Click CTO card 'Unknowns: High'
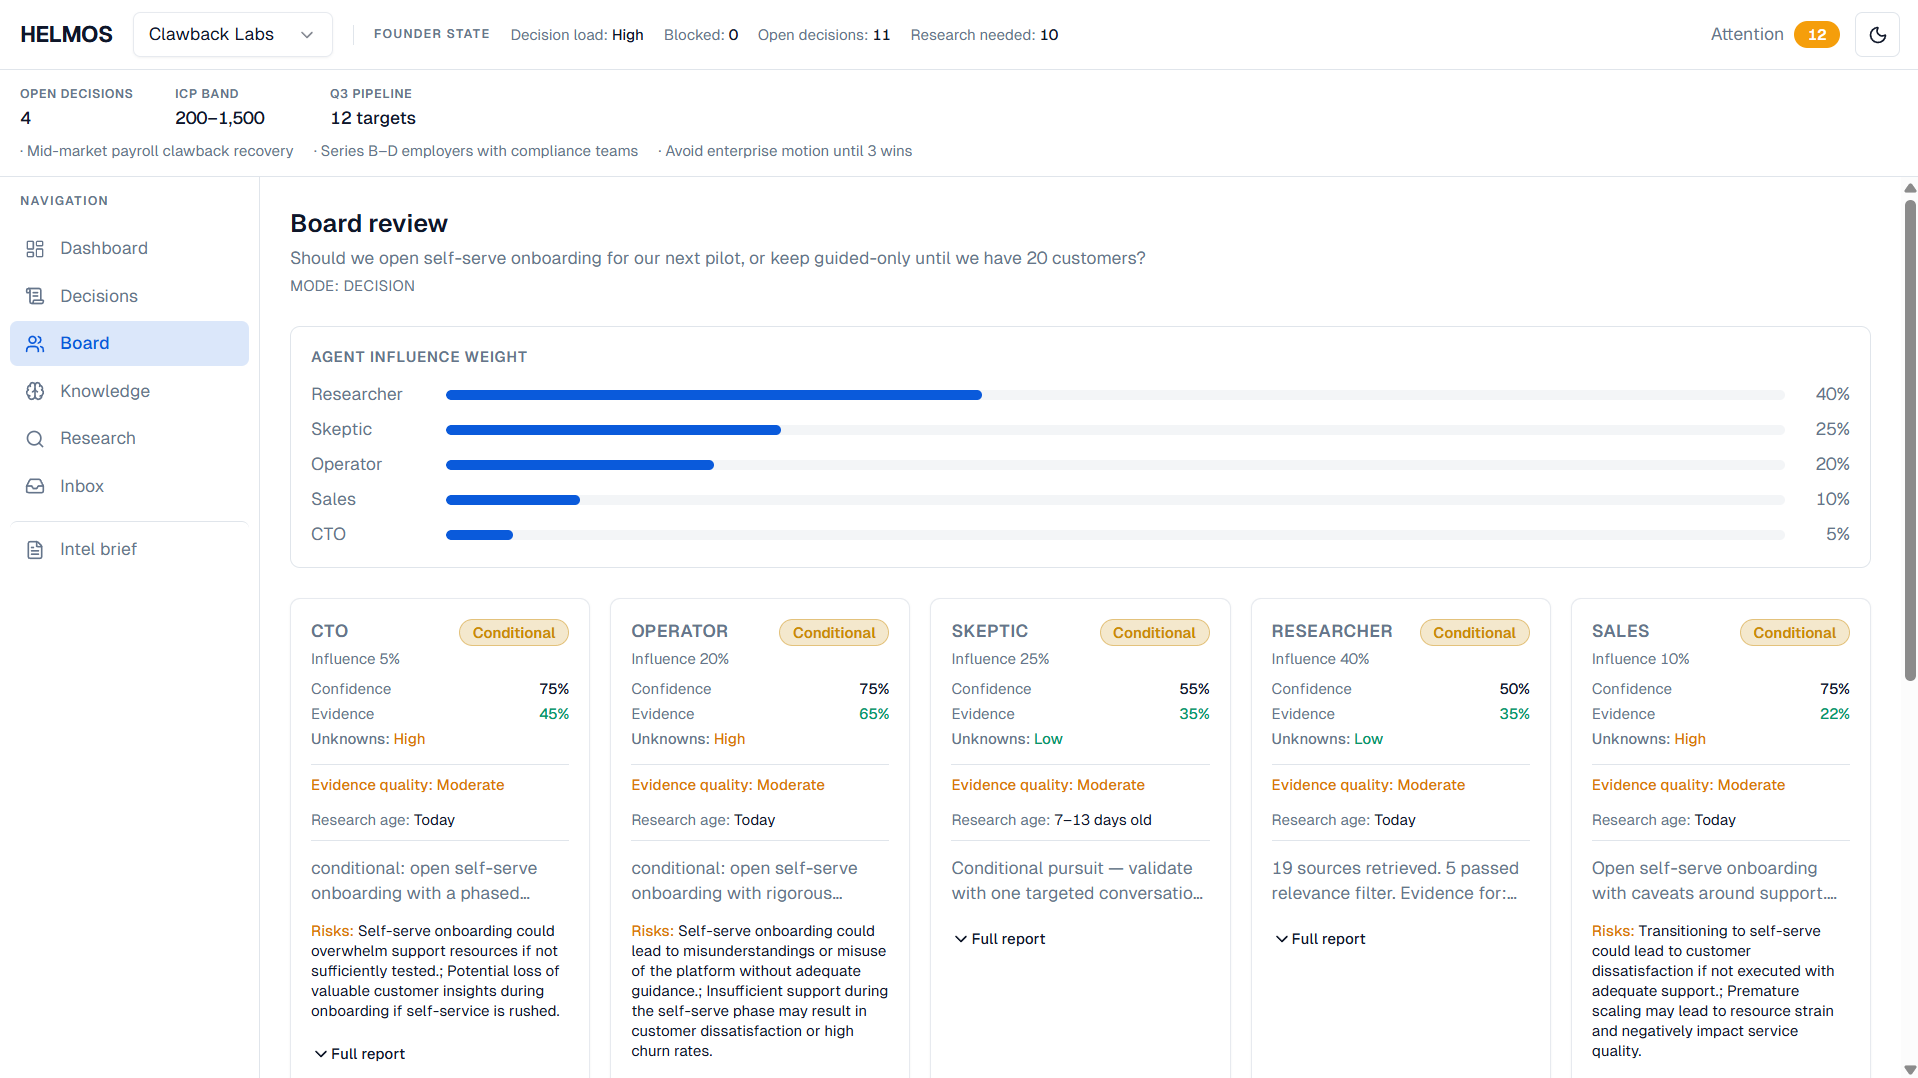 click(368, 739)
